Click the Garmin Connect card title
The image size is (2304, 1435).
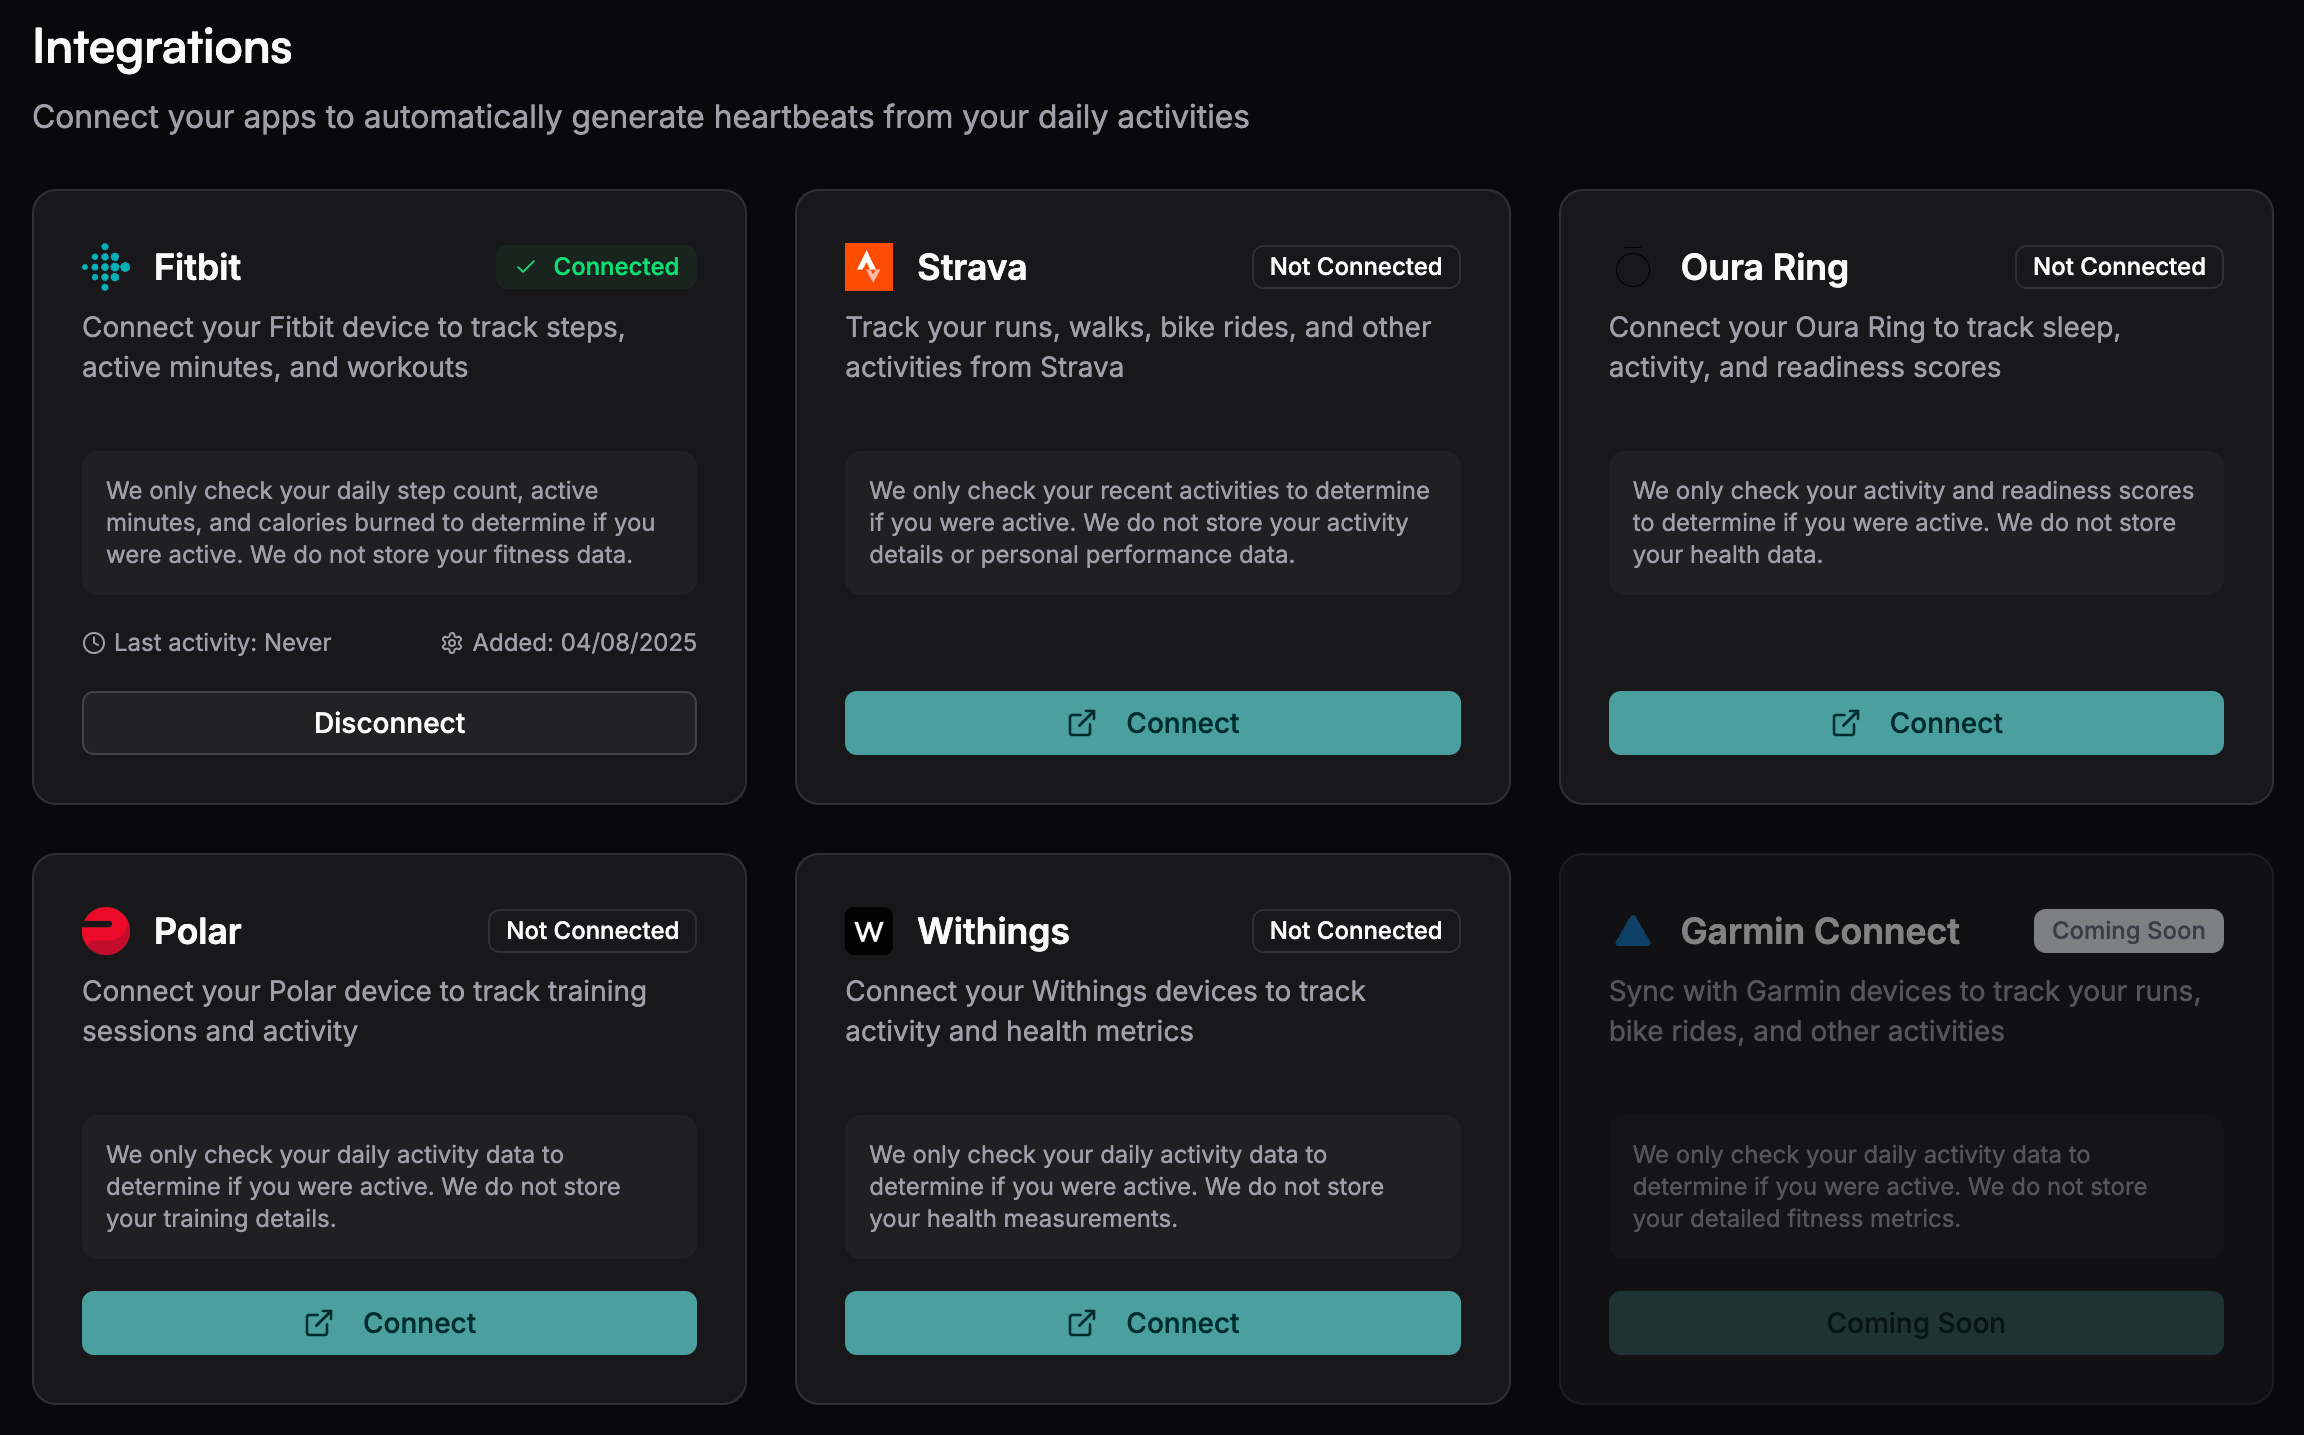pyautogui.click(x=1820, y=931)
